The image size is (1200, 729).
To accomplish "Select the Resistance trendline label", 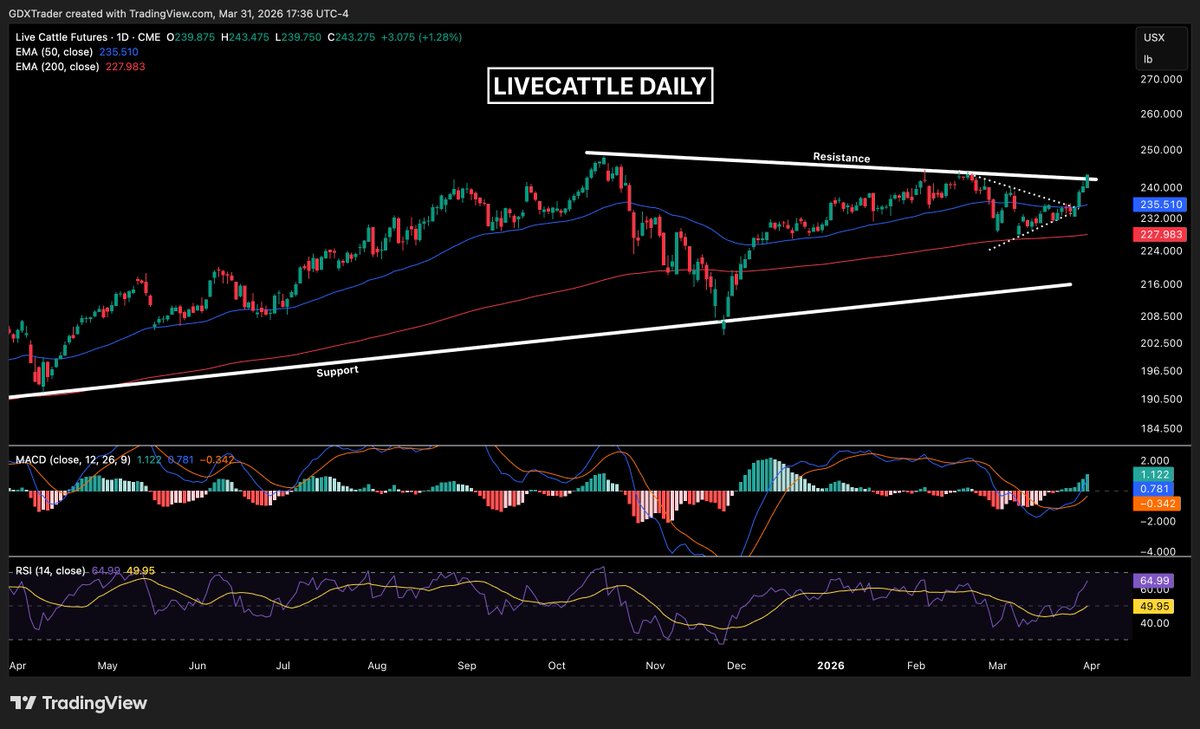I will [841, 158].
